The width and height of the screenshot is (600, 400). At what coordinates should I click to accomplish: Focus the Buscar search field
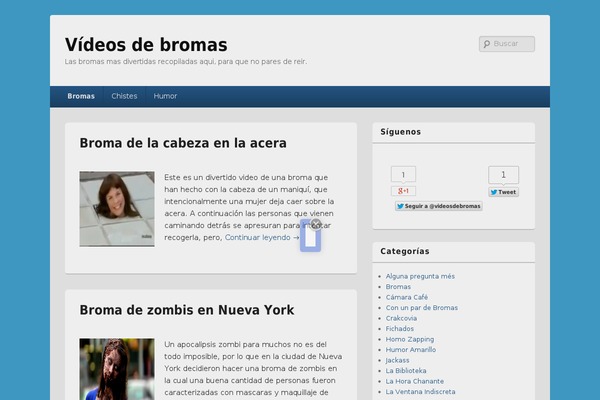[507, 44]
